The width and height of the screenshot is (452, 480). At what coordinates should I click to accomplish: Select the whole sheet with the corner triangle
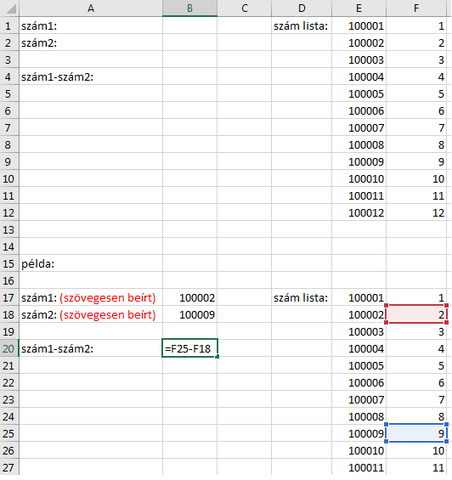pos(10,8)
